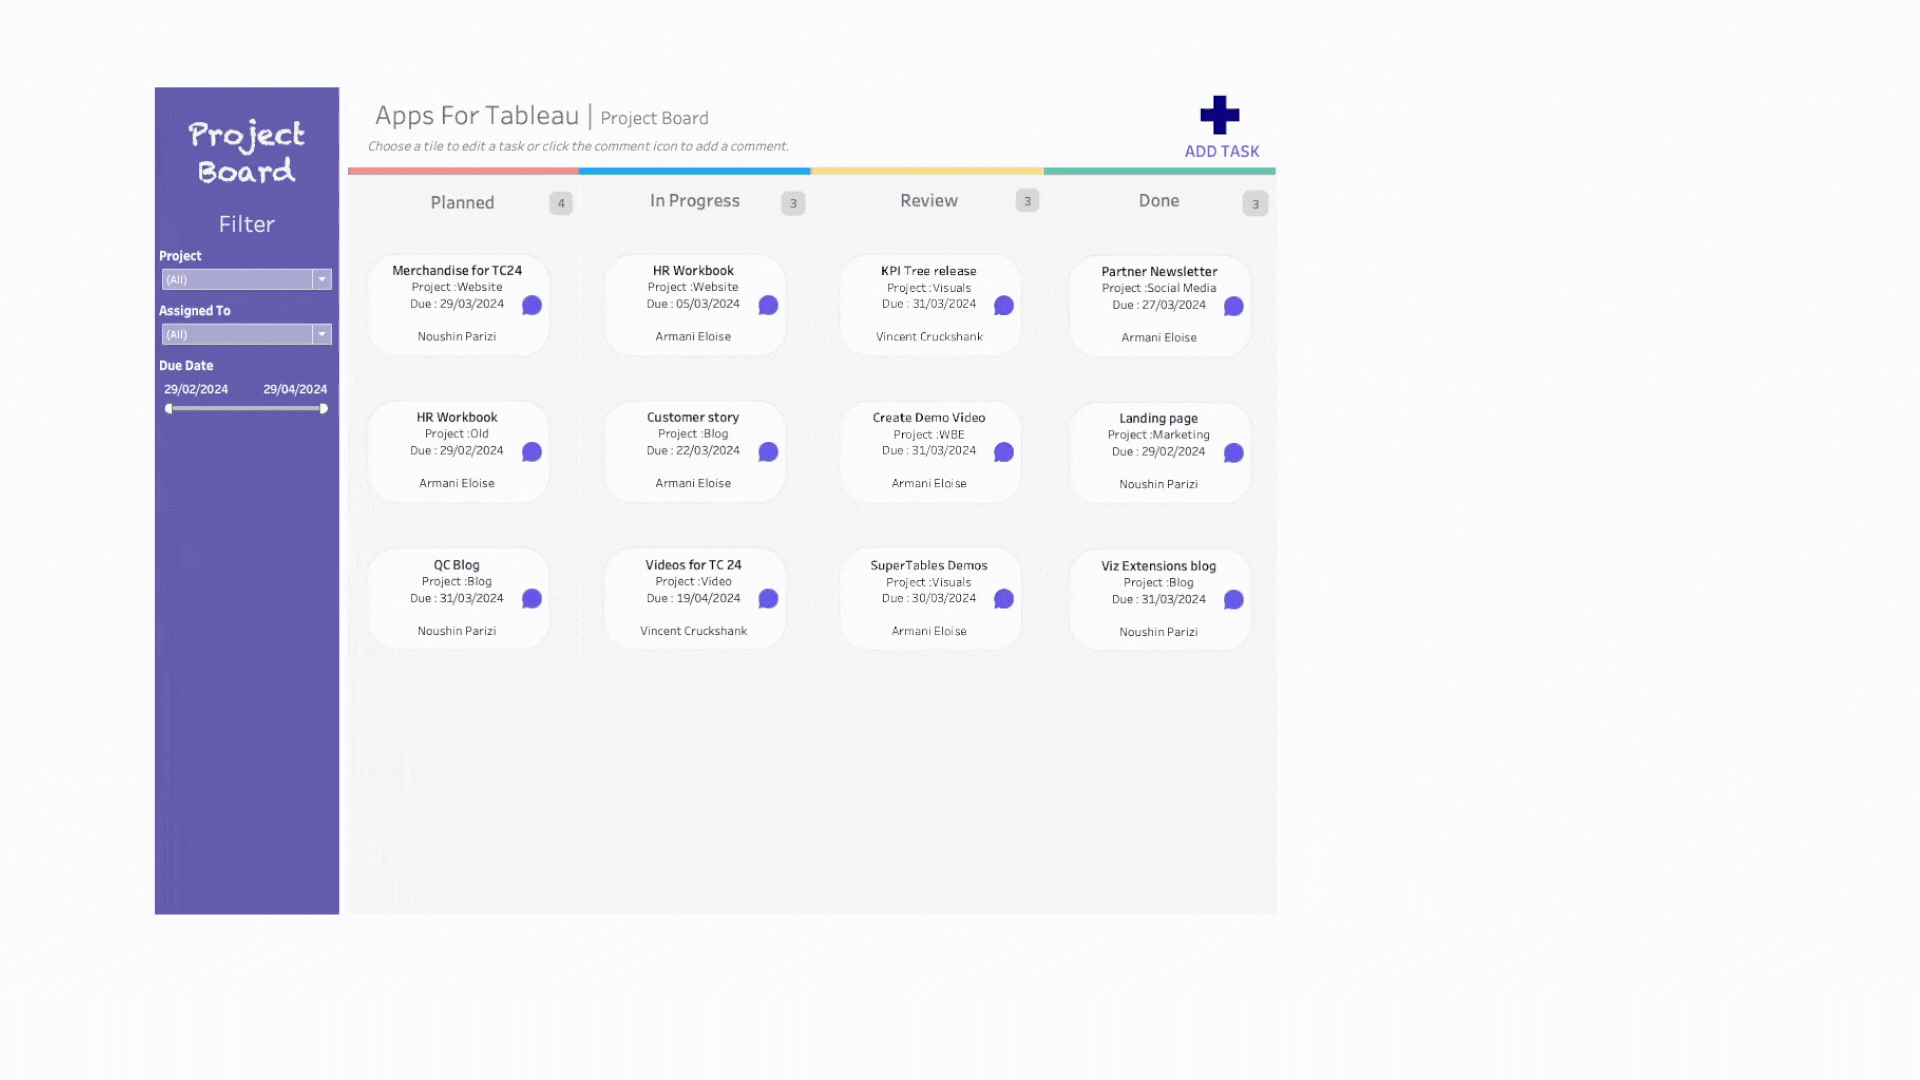Click the Due Date start value 29/02/2024
Viewport: 1920px width, 1080px height.
(196, 389)
